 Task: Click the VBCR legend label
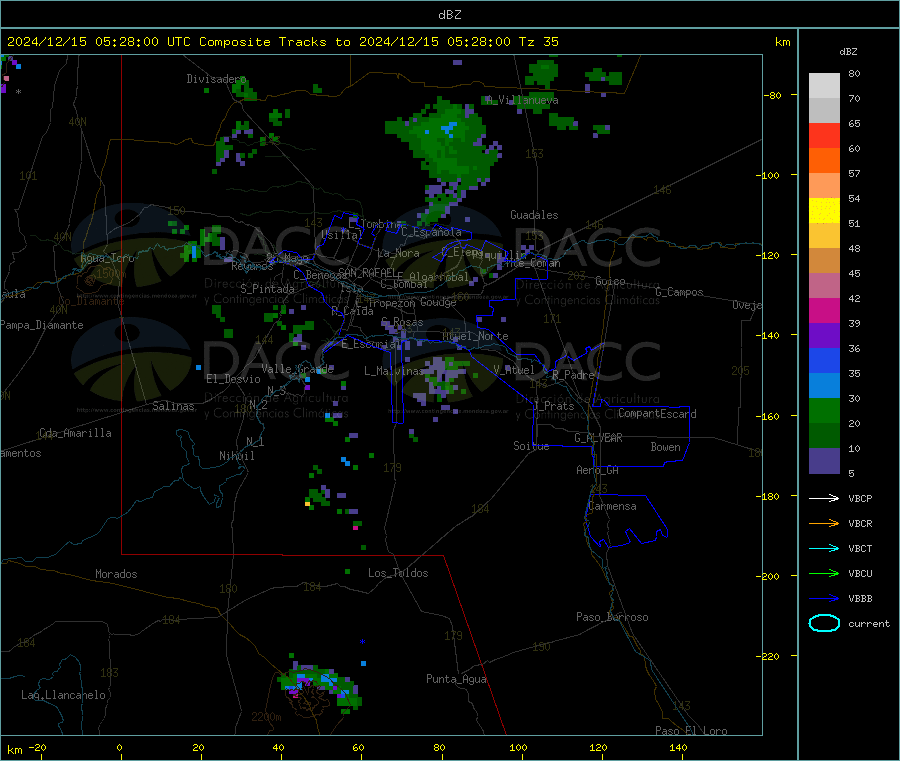[x=860, y=523]
